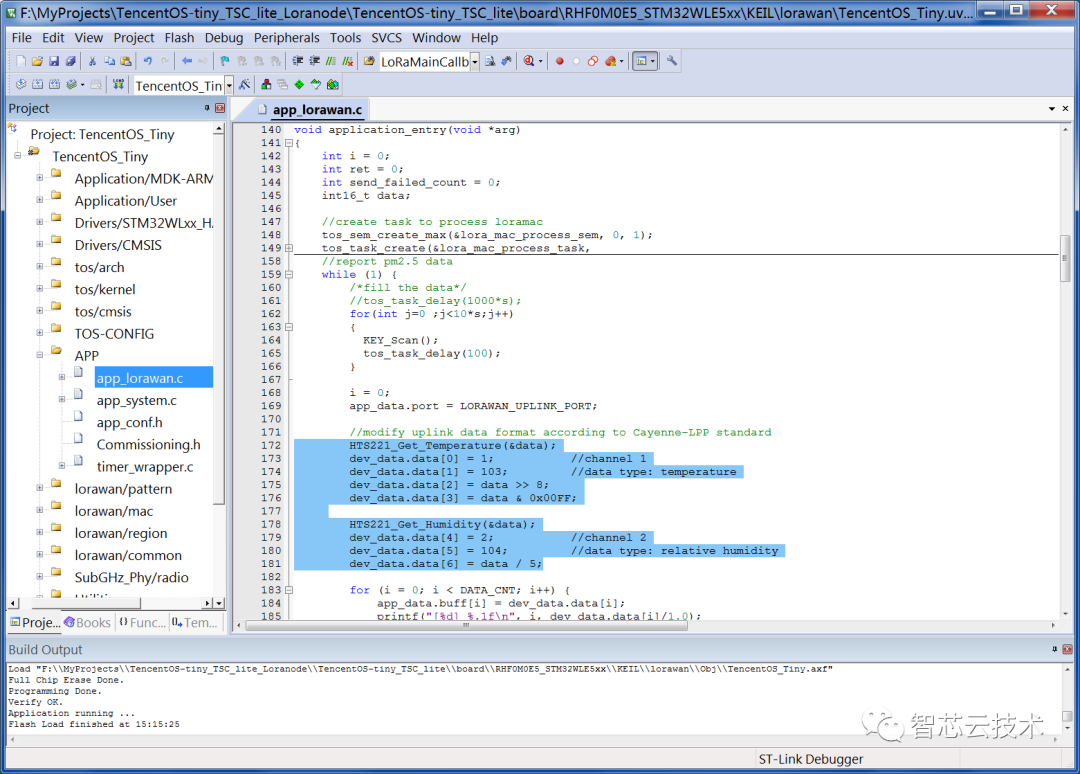This screenshot has width=1080, height=774.
Task: Select the tos/kernel group
Action: pyautogui.click(x=105, y=289)
